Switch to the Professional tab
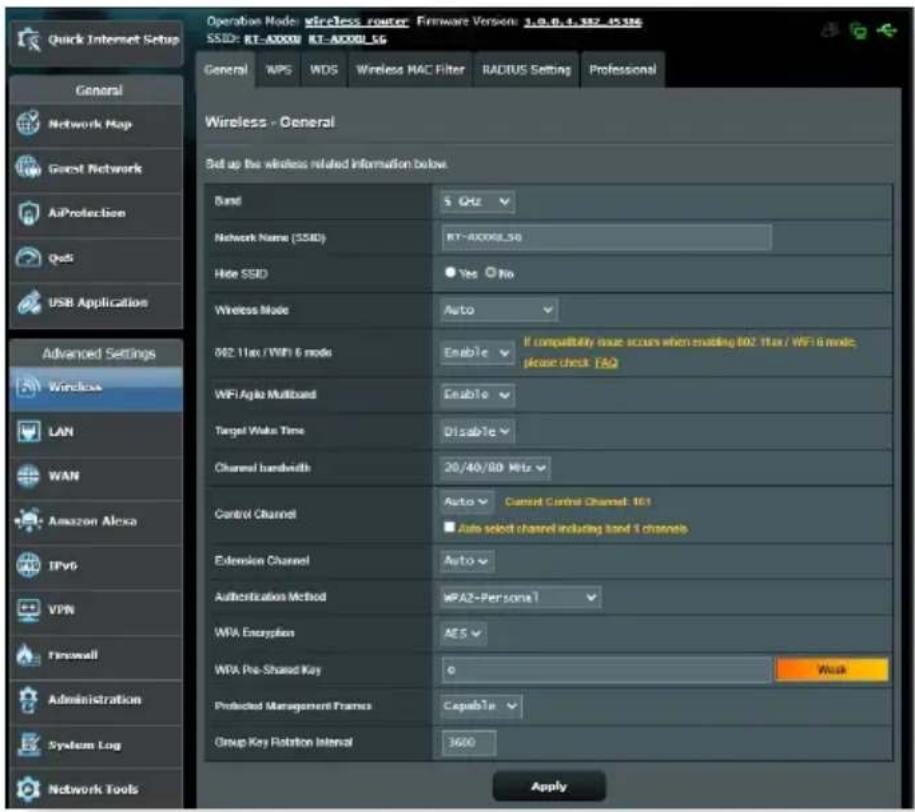915x812 pixels. 623,69
